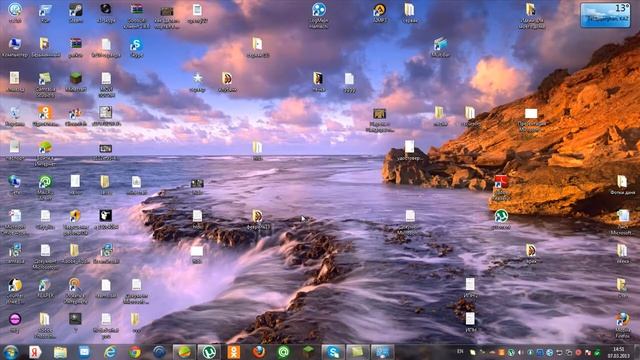Open the Computer desktop icon
The image size is (640, 360).
pos(15,47)
